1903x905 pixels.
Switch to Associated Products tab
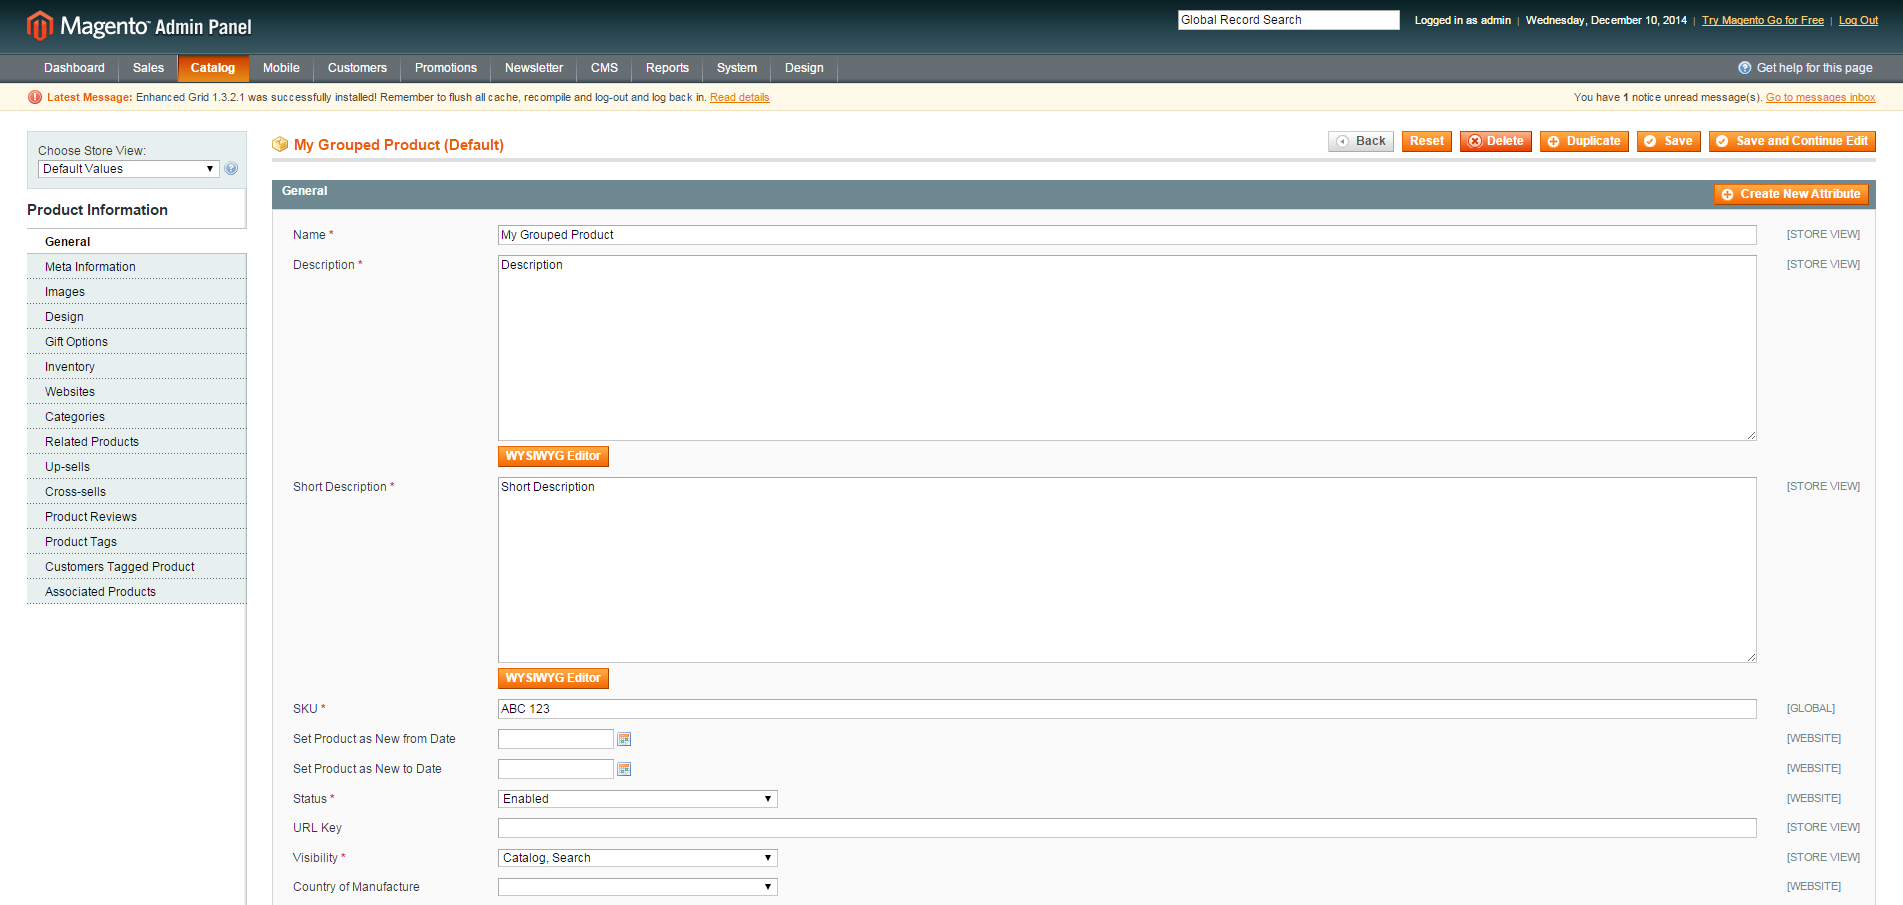(x=100, y=592)
